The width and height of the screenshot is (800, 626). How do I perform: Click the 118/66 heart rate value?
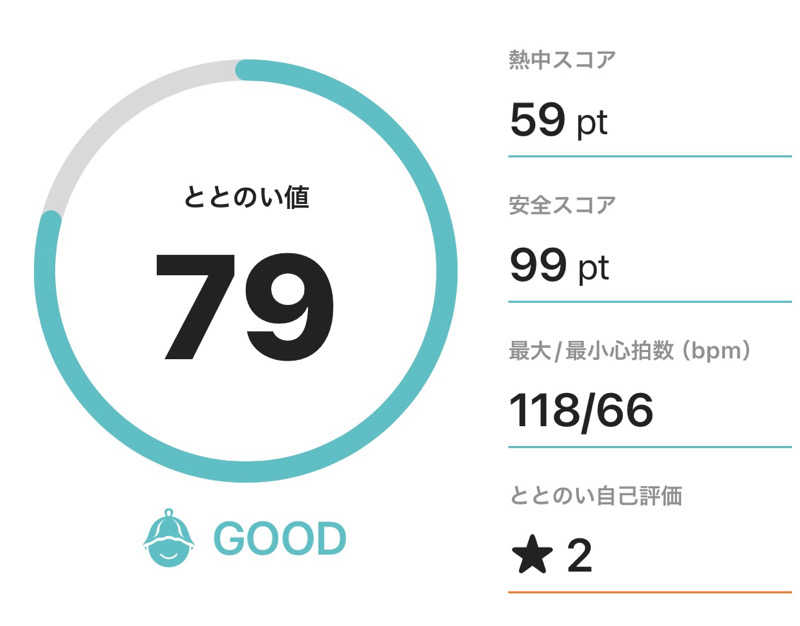click(581, 410)
